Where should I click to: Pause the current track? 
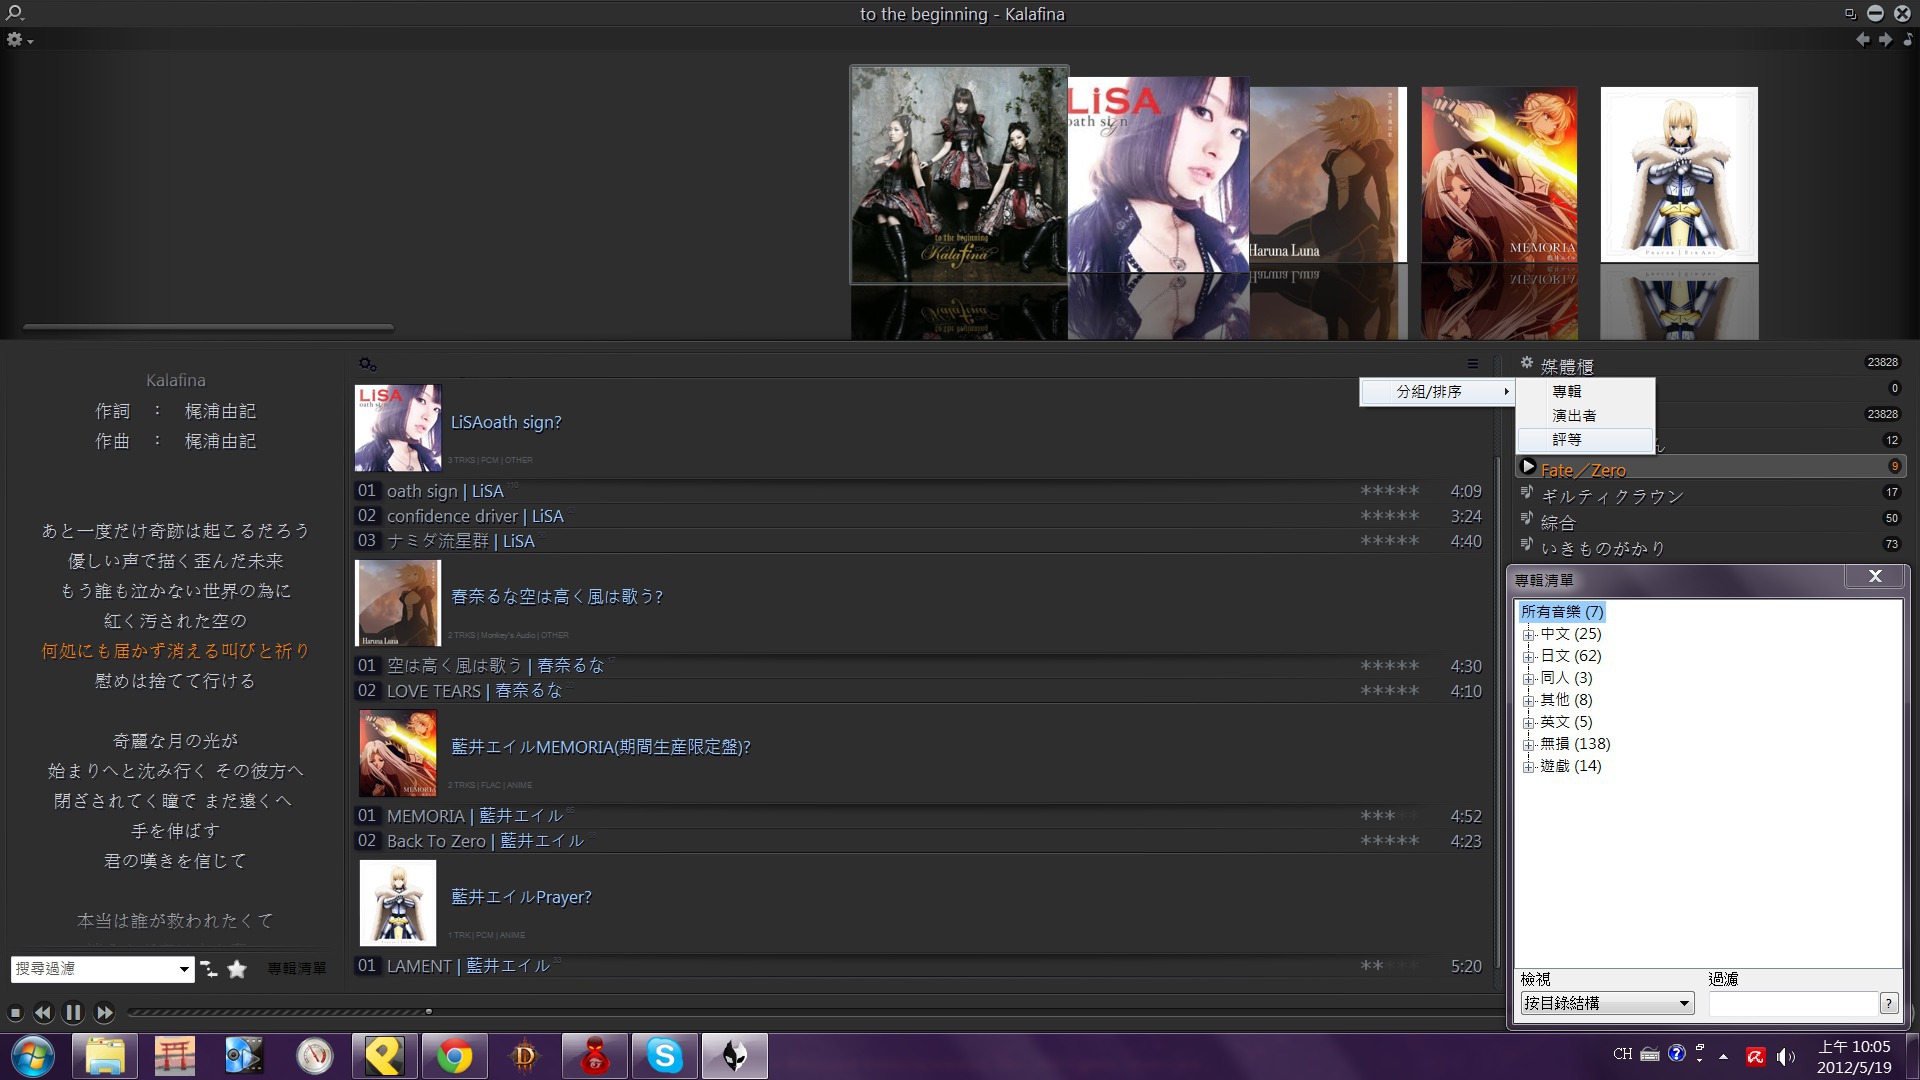(x=73, y=1013)
